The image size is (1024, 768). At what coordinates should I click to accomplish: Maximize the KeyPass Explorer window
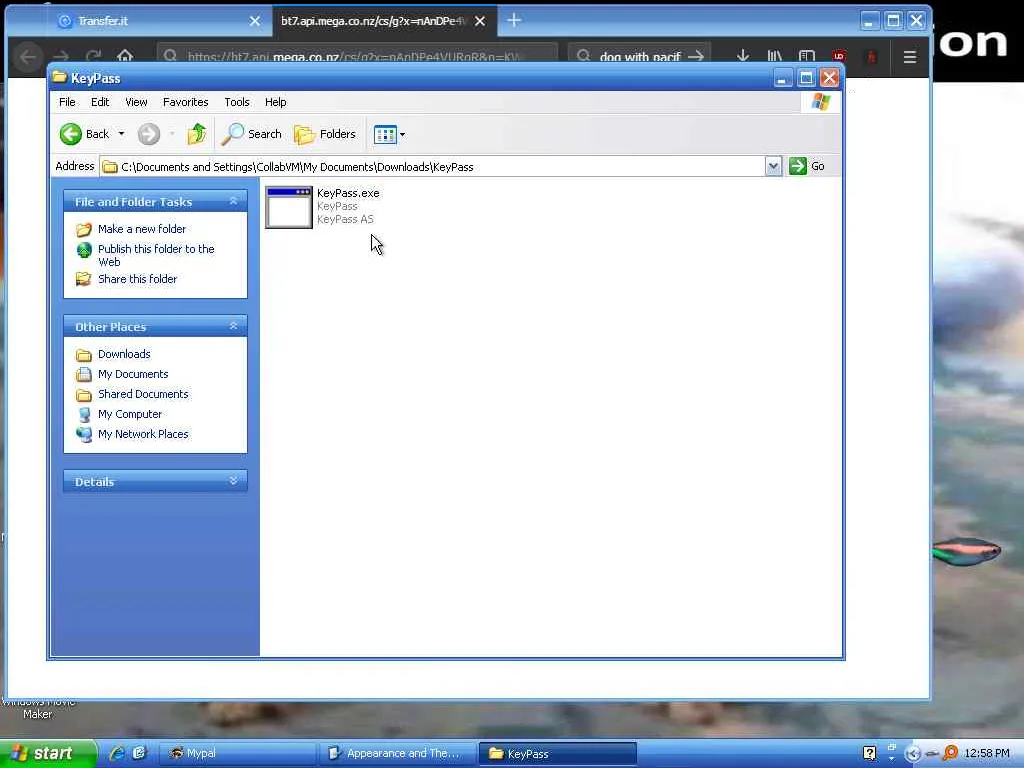pyautogui.click(x=806, y=78)
